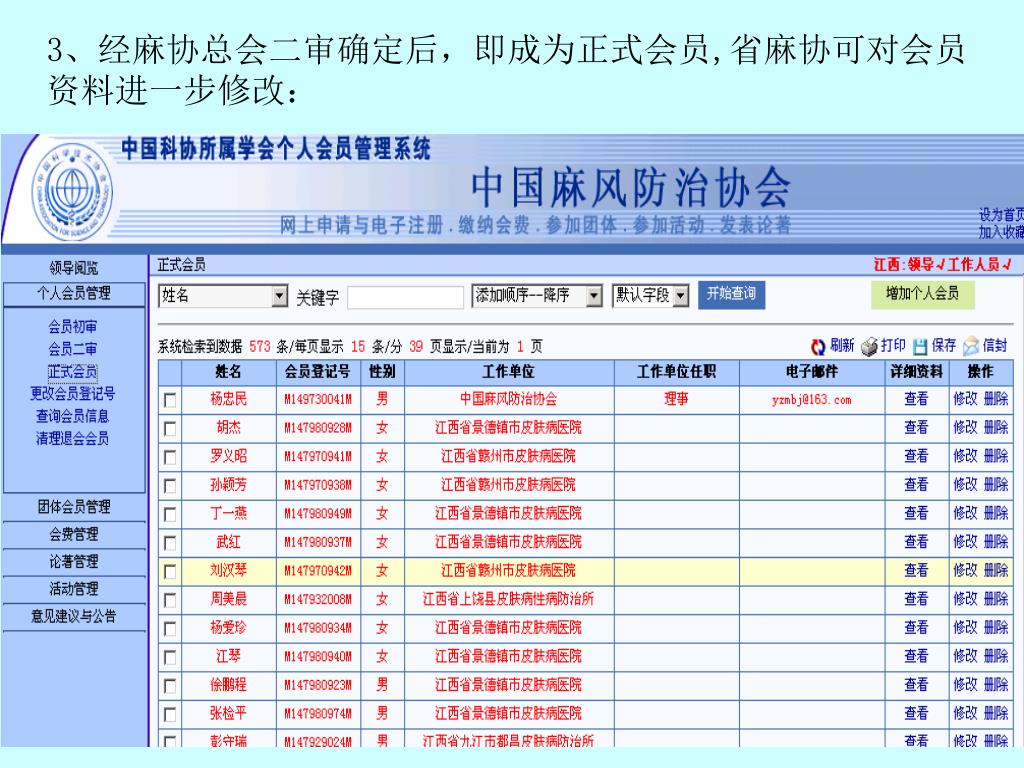Viewport: 1024px width, 768px height.
Task: Tick the checkbox for 江琴
Action: 170,657
